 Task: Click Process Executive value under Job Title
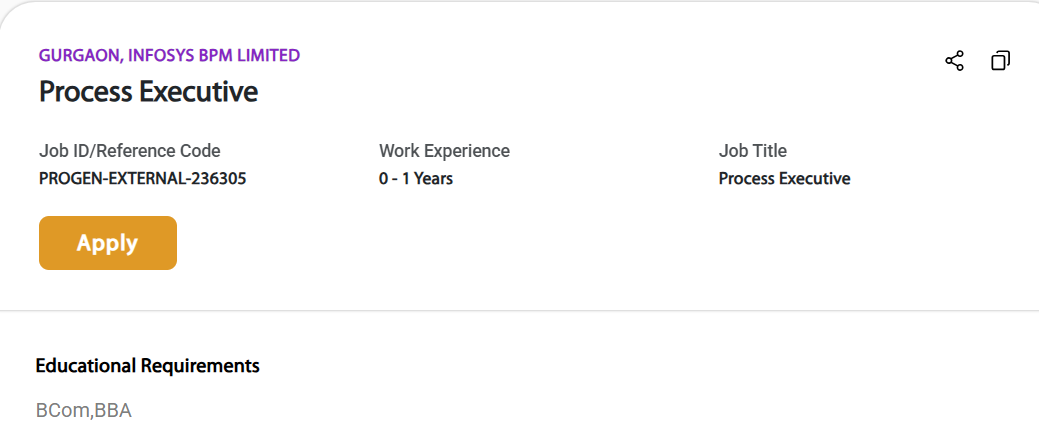tap(784, 179)
